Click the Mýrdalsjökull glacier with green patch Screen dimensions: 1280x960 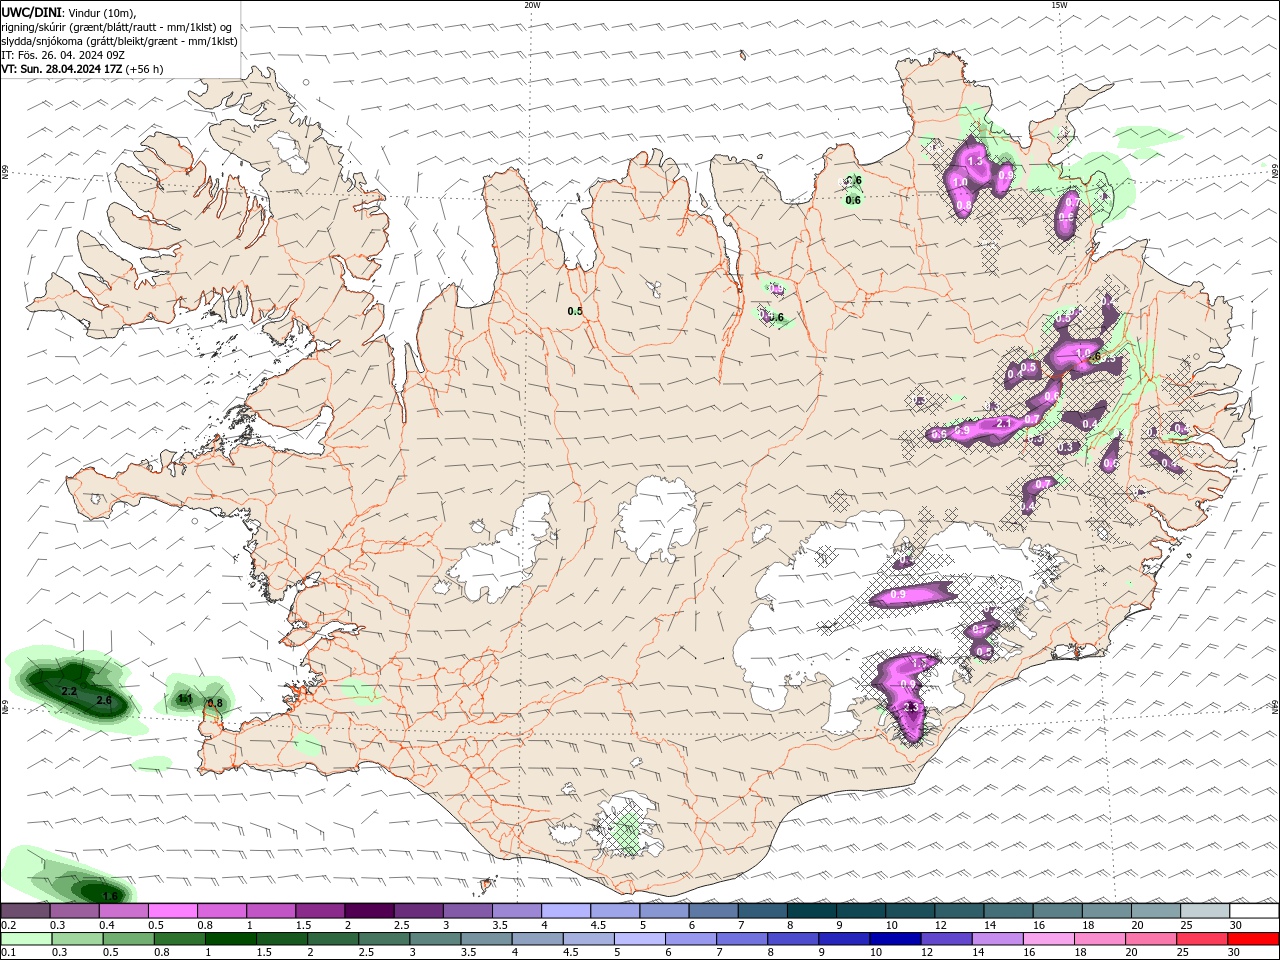[x=627, y=826]
